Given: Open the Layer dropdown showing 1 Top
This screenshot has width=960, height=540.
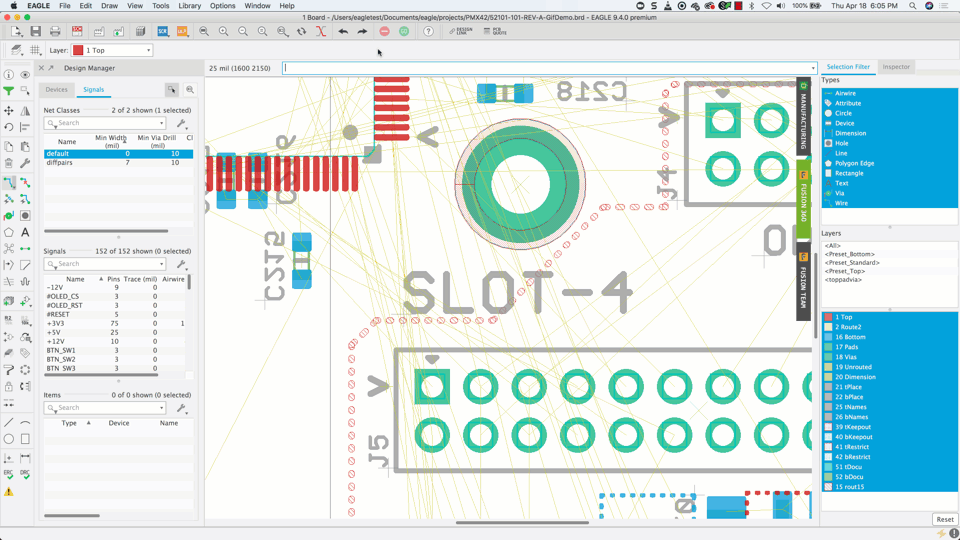Looking at the screenshot, I should (112, 50).
